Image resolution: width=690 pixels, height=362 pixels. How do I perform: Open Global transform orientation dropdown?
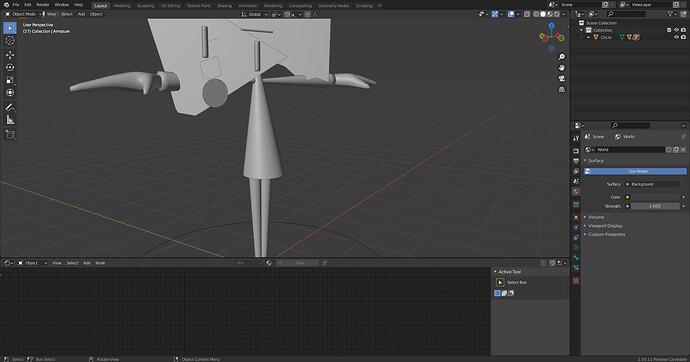pos(254,14)
